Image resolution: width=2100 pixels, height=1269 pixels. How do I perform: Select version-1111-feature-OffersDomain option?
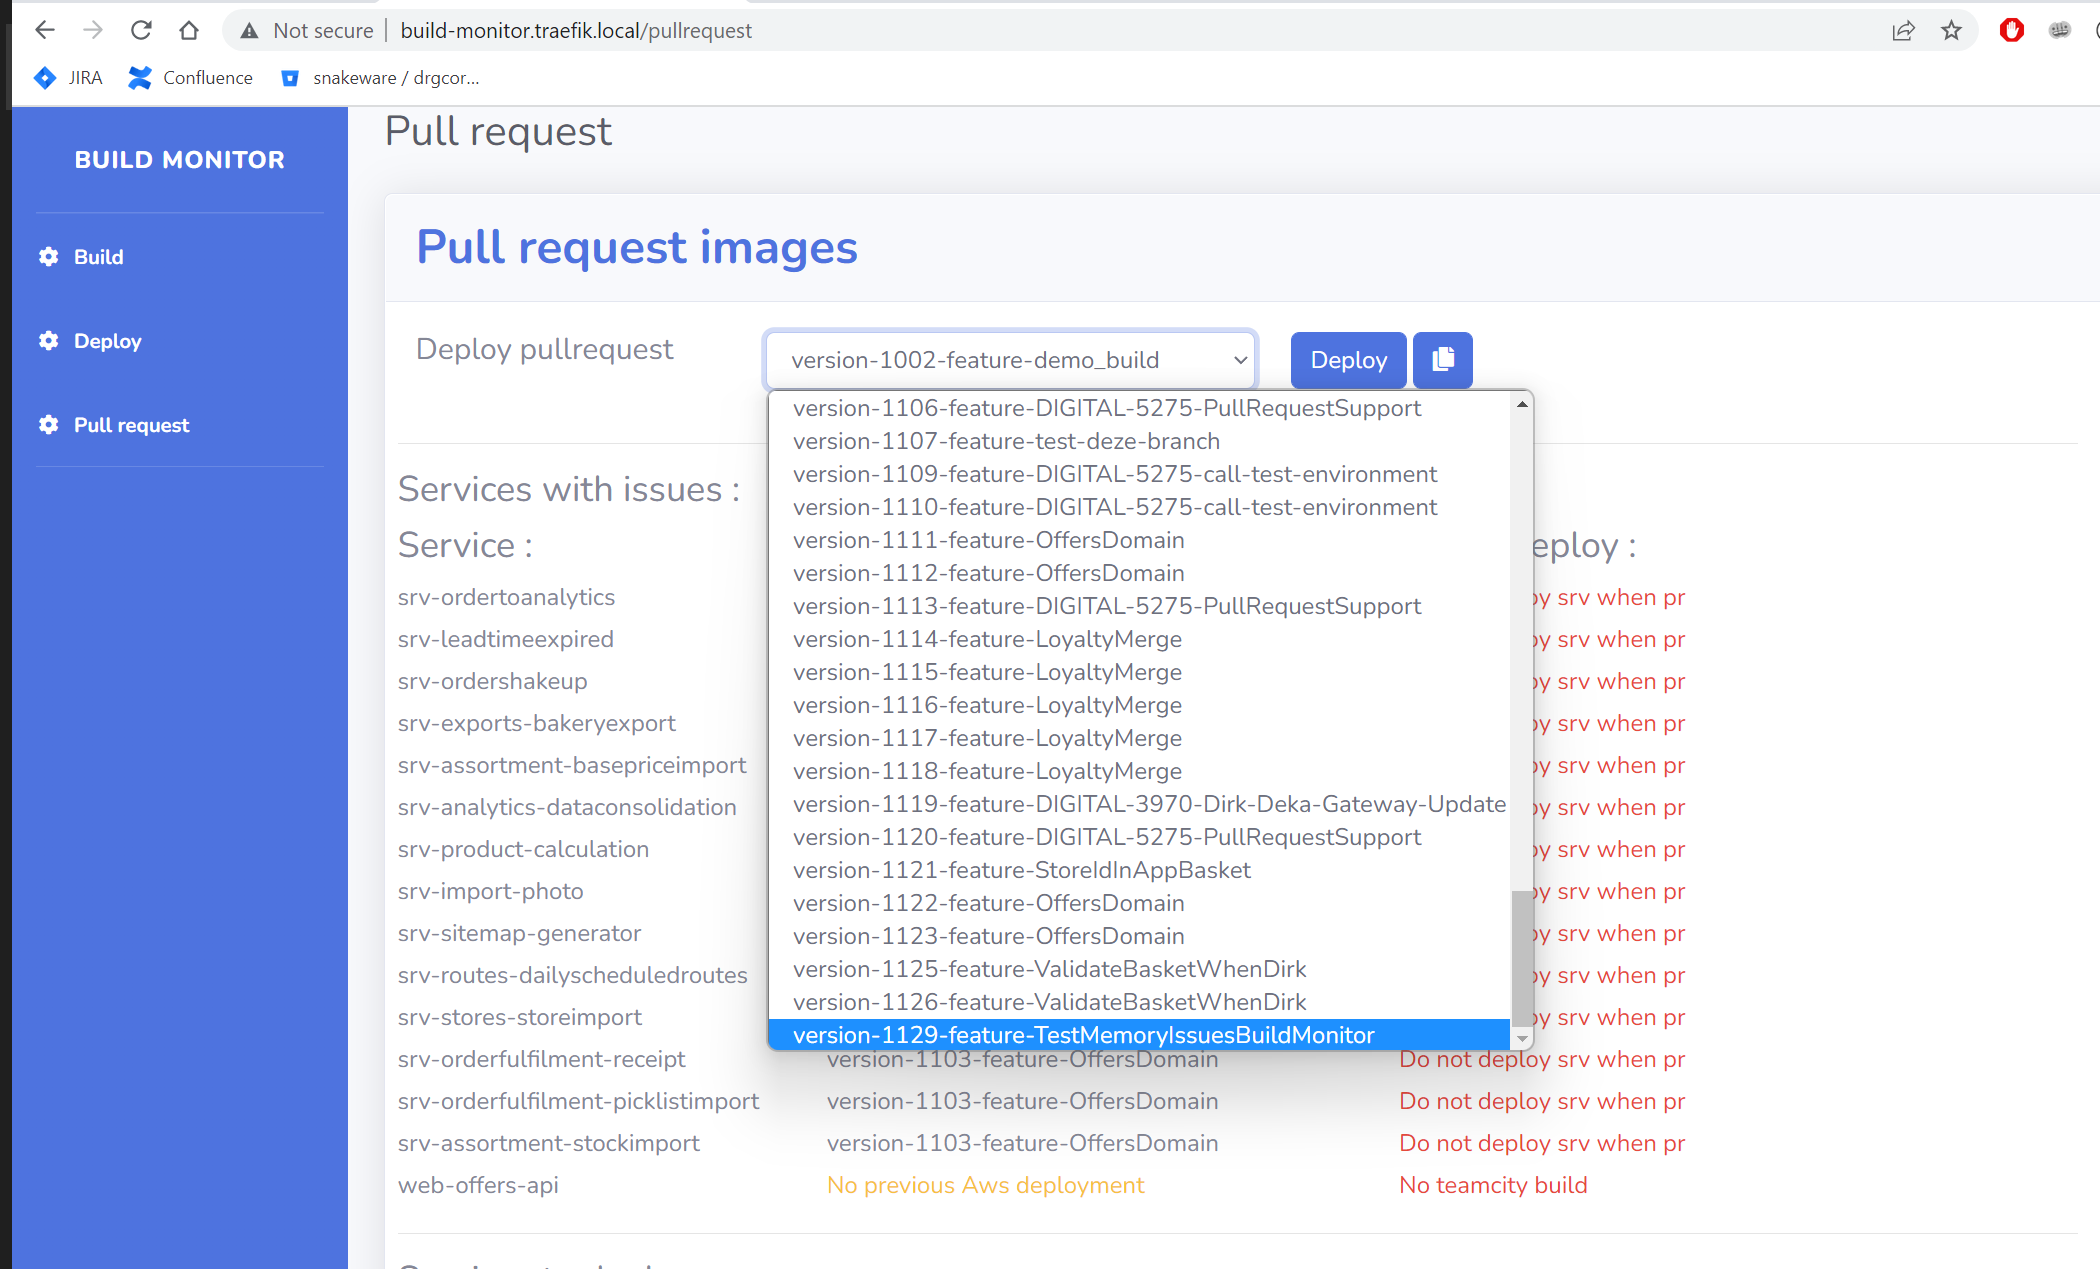coord(1139,540)
